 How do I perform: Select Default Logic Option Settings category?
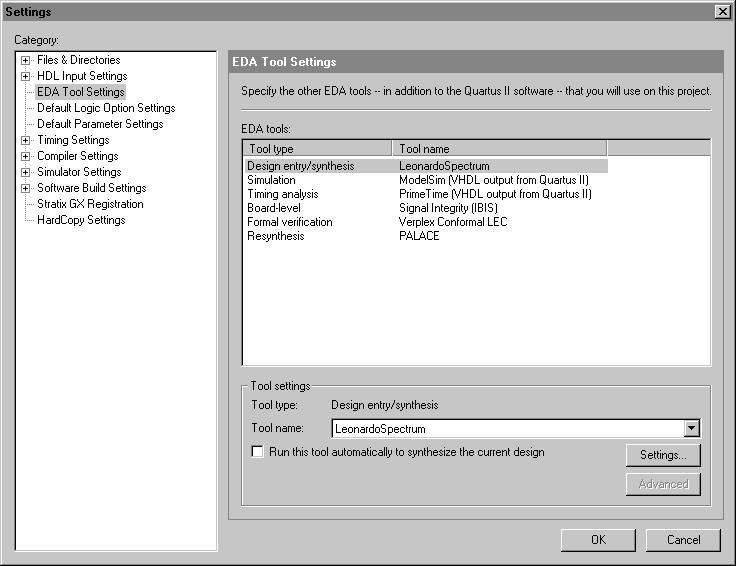pos(106,108)
